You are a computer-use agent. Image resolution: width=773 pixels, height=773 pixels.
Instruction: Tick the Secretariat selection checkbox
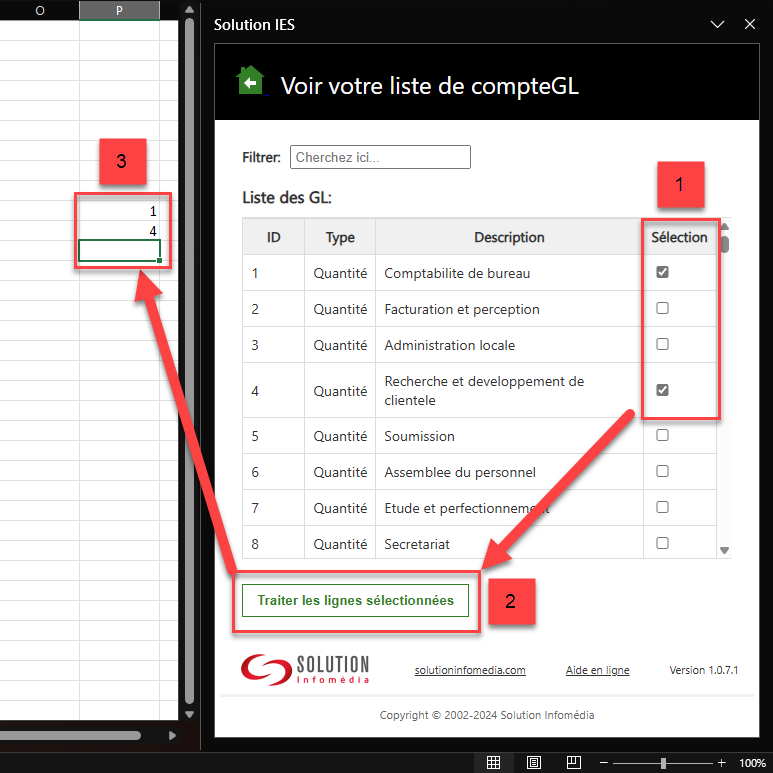pos(662,543)
